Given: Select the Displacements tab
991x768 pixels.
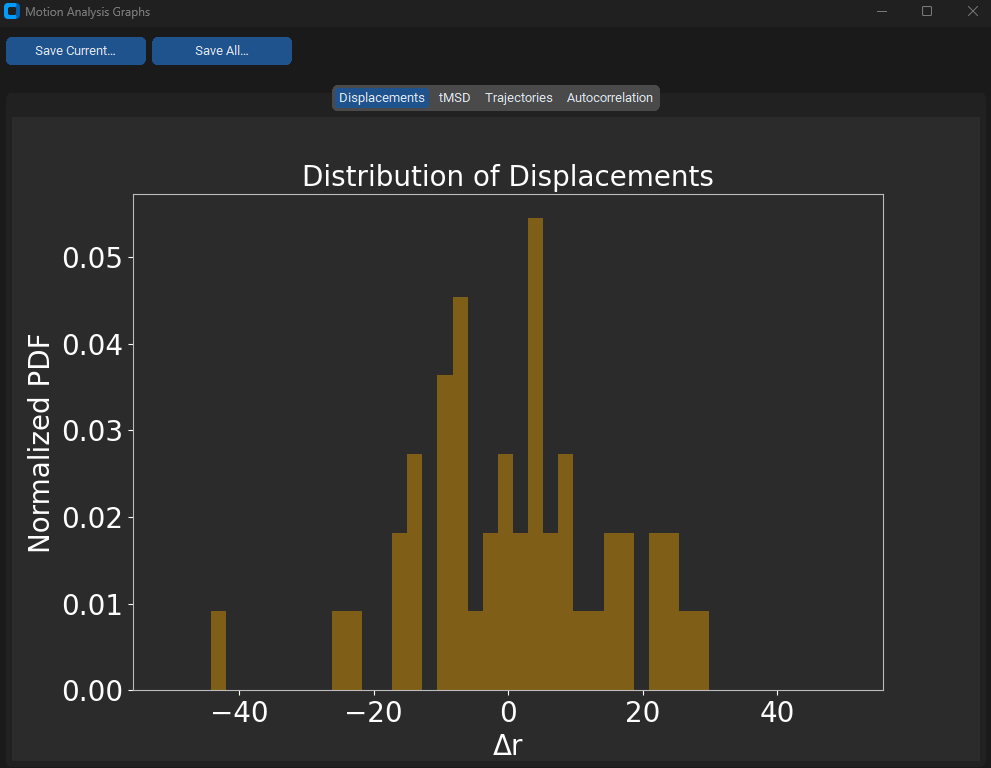Looking at the screenshot, I should 381,98.
